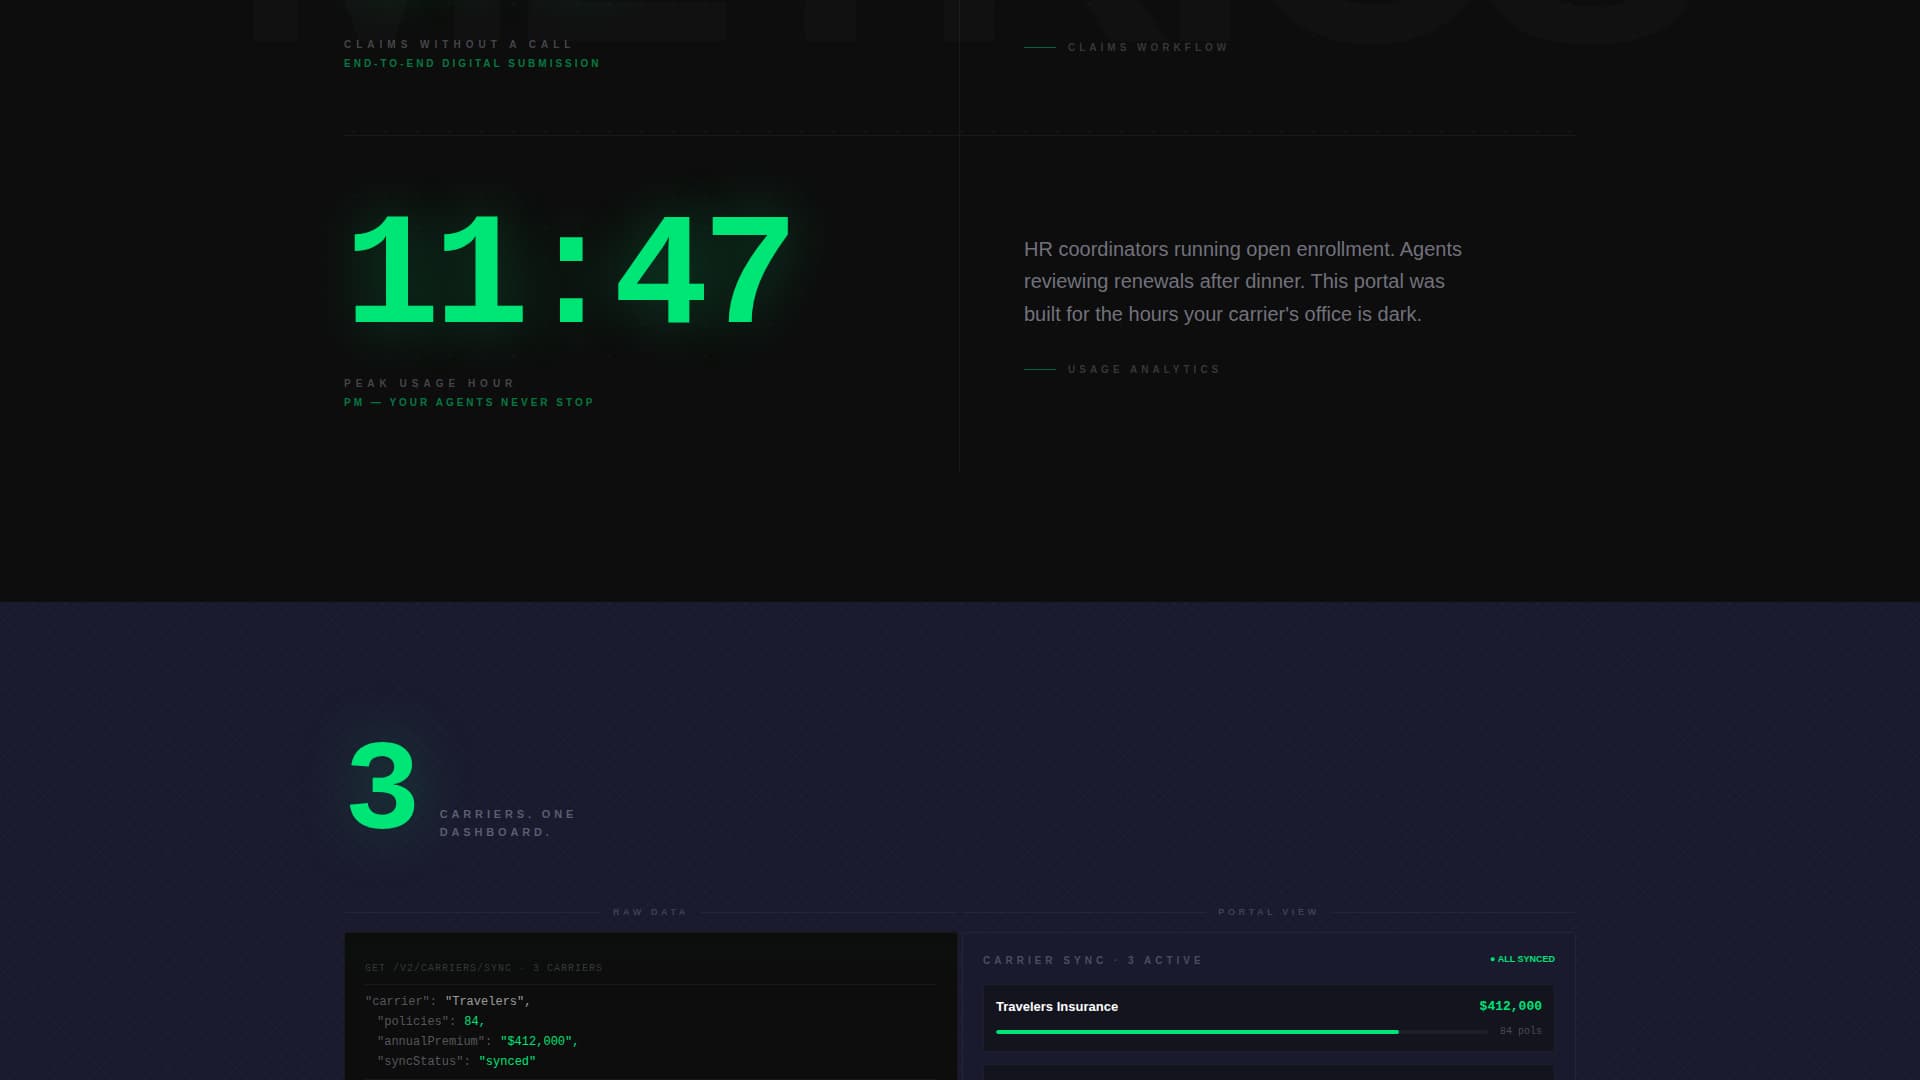Viewport: 1920px width, 1080px height.
Task: Click the 'GET /V2/CARRIERS/SYNC' request line
Action: (x=484, y=968)
